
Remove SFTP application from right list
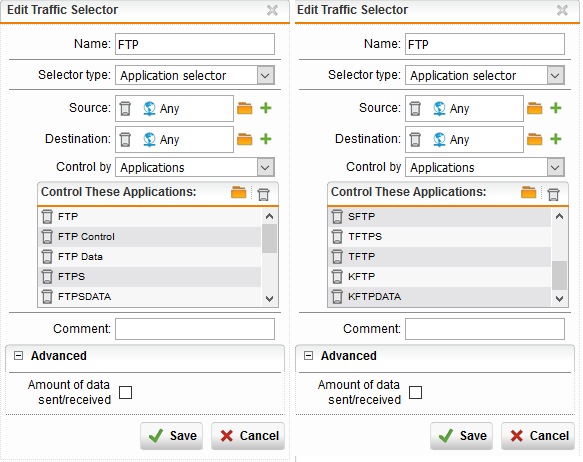(337, 217)
